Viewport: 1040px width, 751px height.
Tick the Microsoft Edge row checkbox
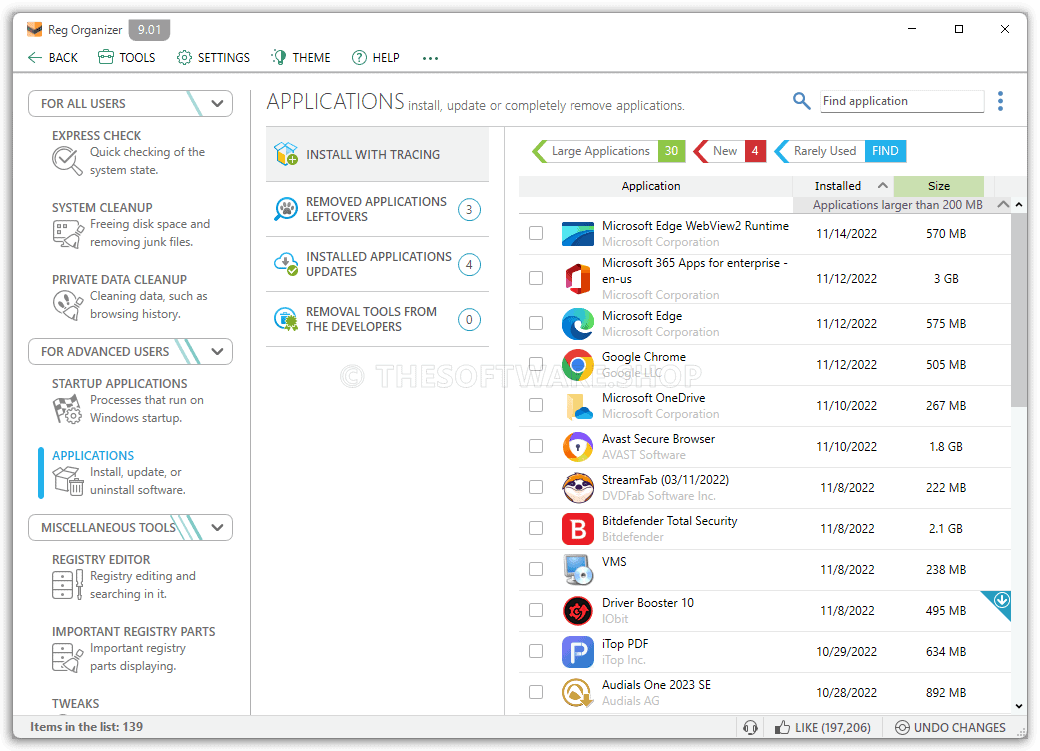pos(536,323)
